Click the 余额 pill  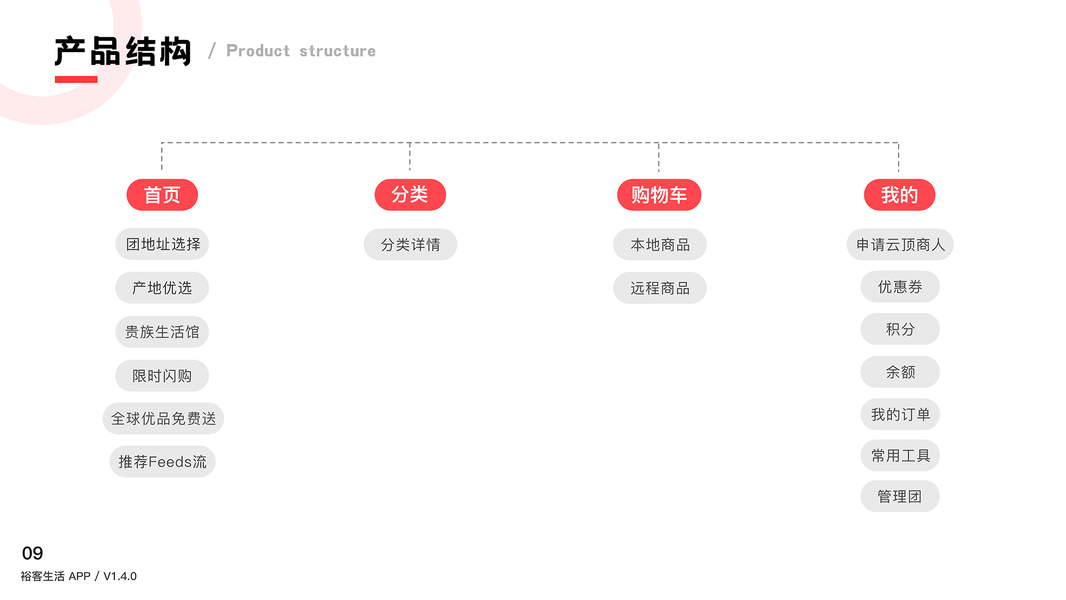coord(900,372)
